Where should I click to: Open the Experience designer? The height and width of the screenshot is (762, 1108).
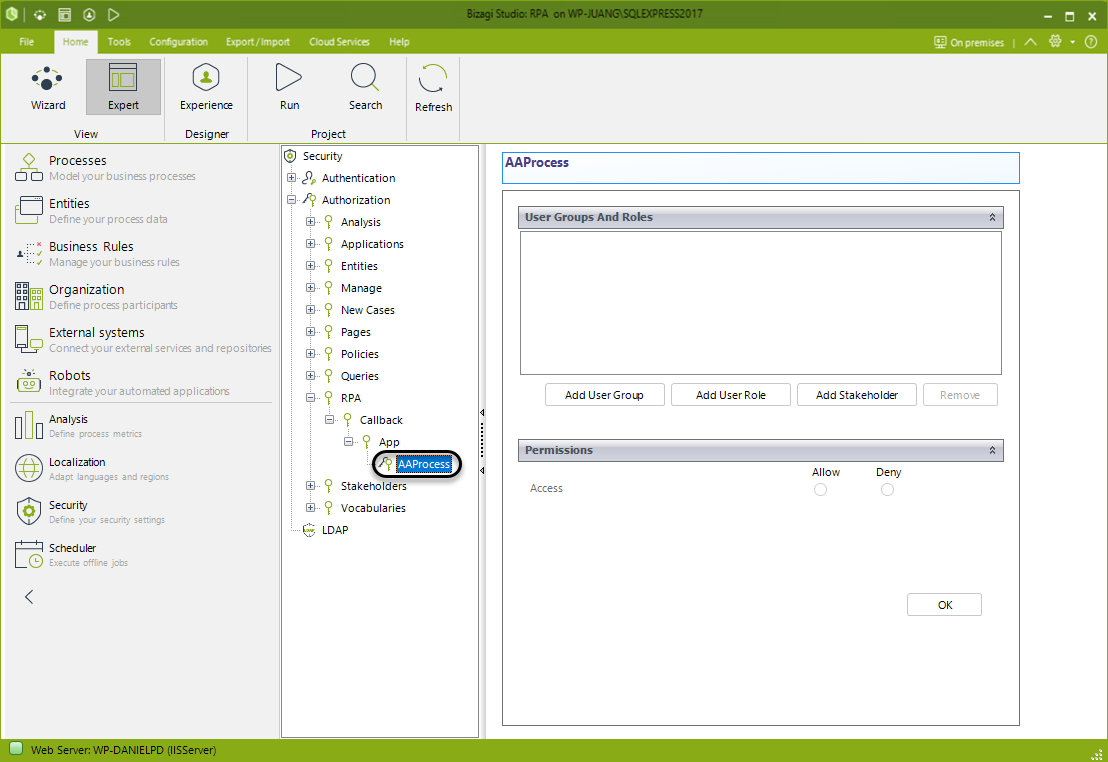(x=206, y=87)
